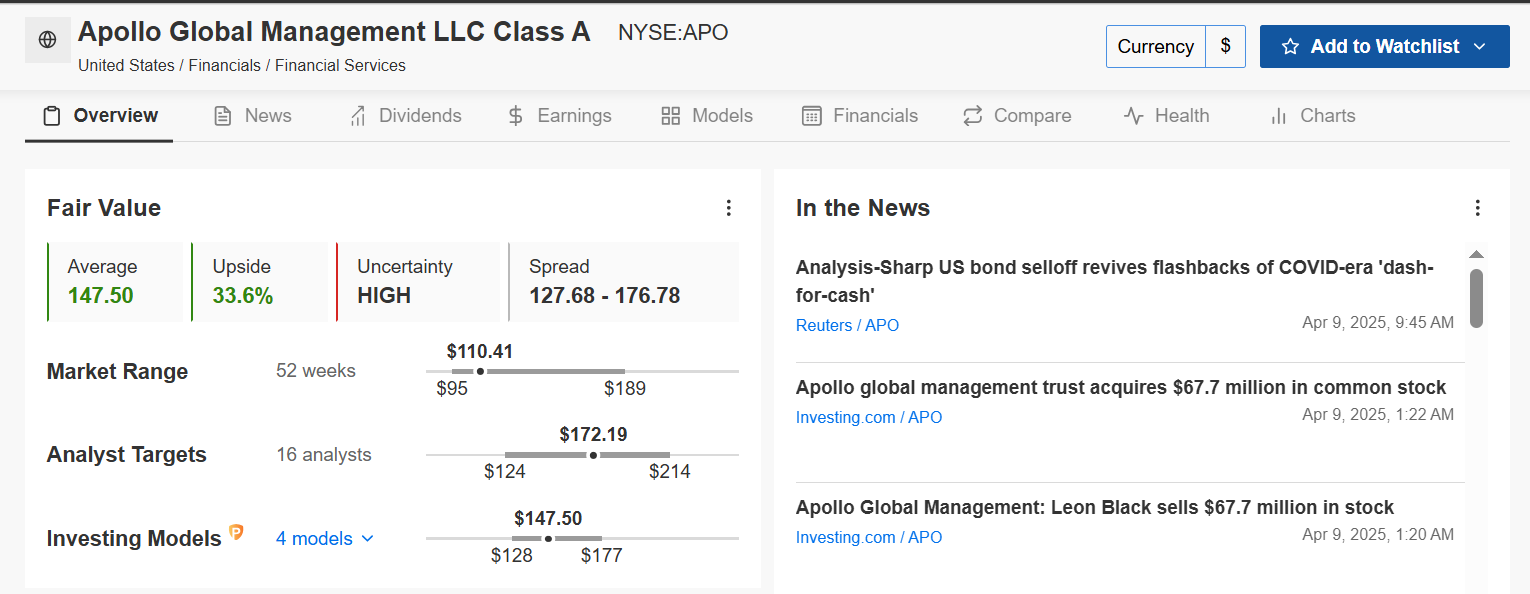
Task: Switch to the News tab
Action: tap(253, 116)
